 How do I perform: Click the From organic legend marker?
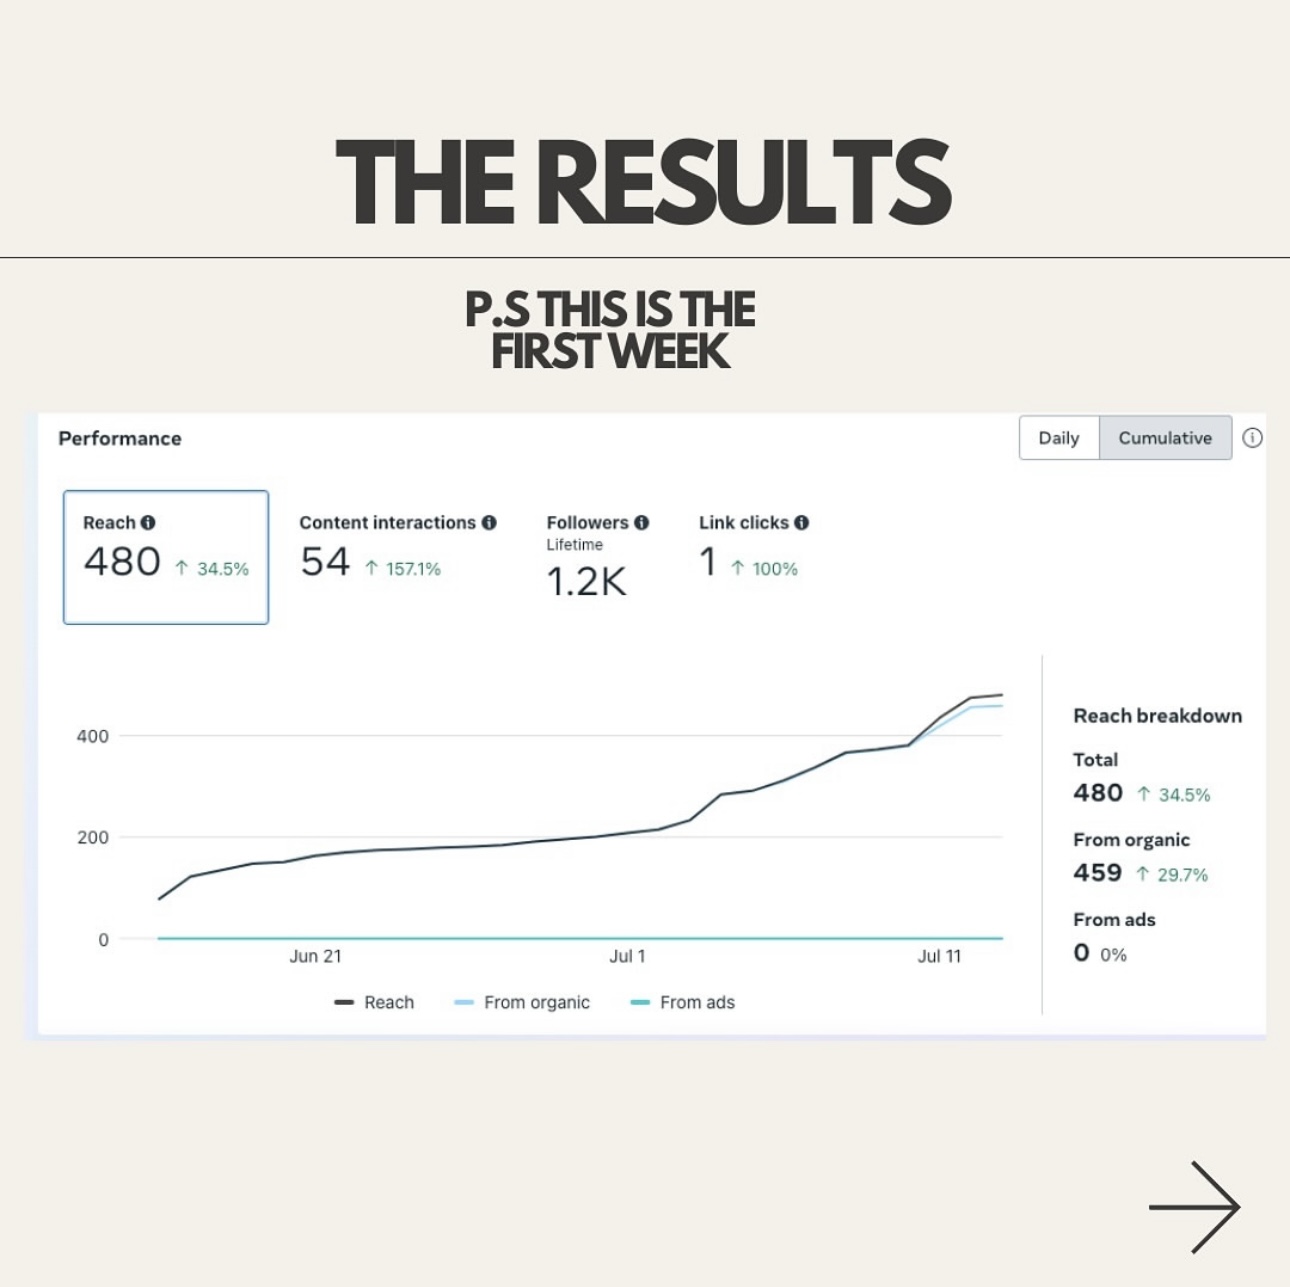[x=464, y=1002]
